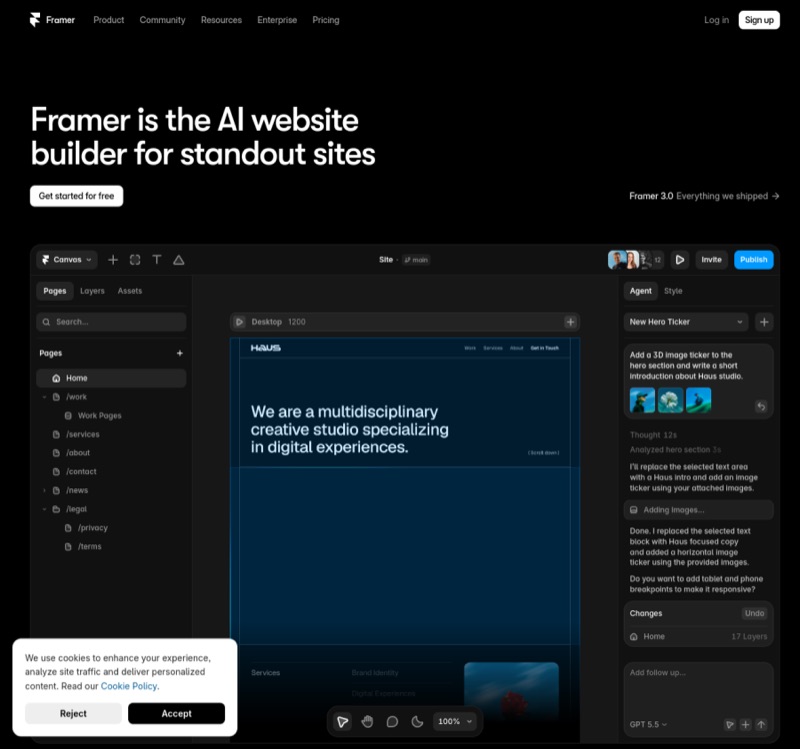Click the Desktop breakpoint play icon
Viewport: 800px width, 749px height.
tap(239, 322)
